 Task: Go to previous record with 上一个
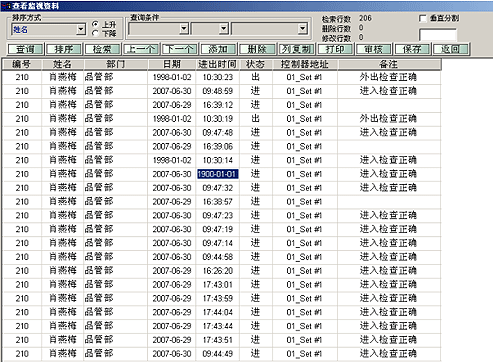[141, 49]
